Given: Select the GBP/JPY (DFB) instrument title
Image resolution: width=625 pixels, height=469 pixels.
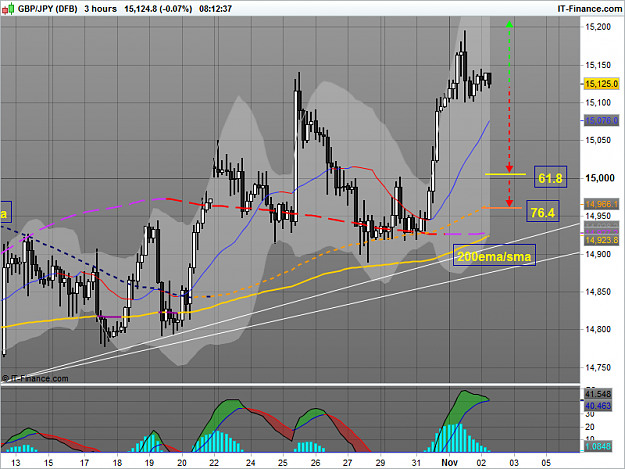Looking at the screenshot, I should pyautogui.click(x=47, y=9).
